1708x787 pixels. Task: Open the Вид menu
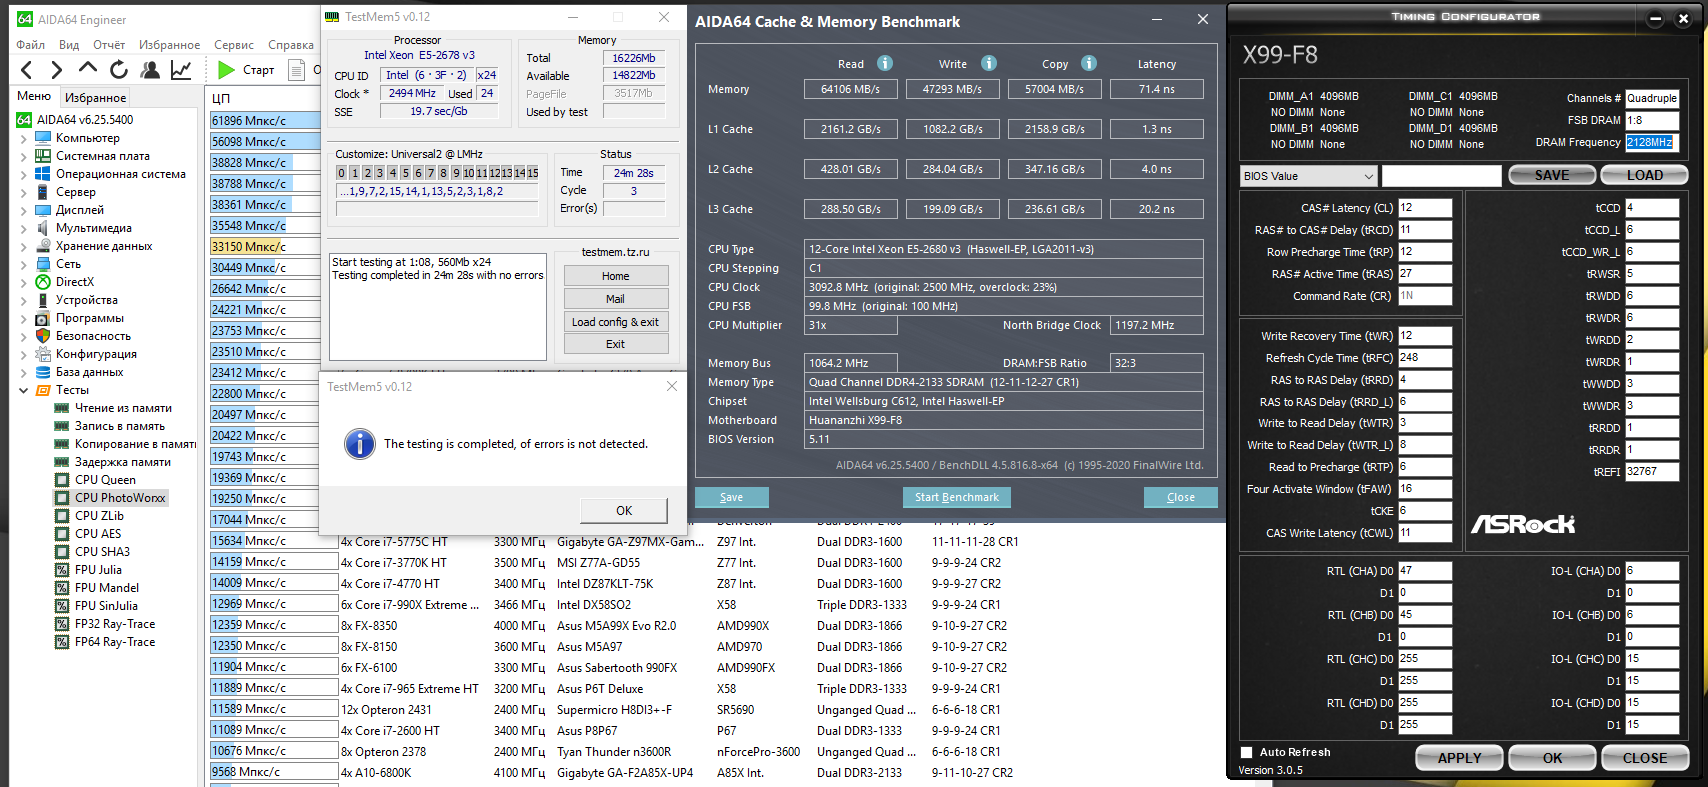point(69,45)
